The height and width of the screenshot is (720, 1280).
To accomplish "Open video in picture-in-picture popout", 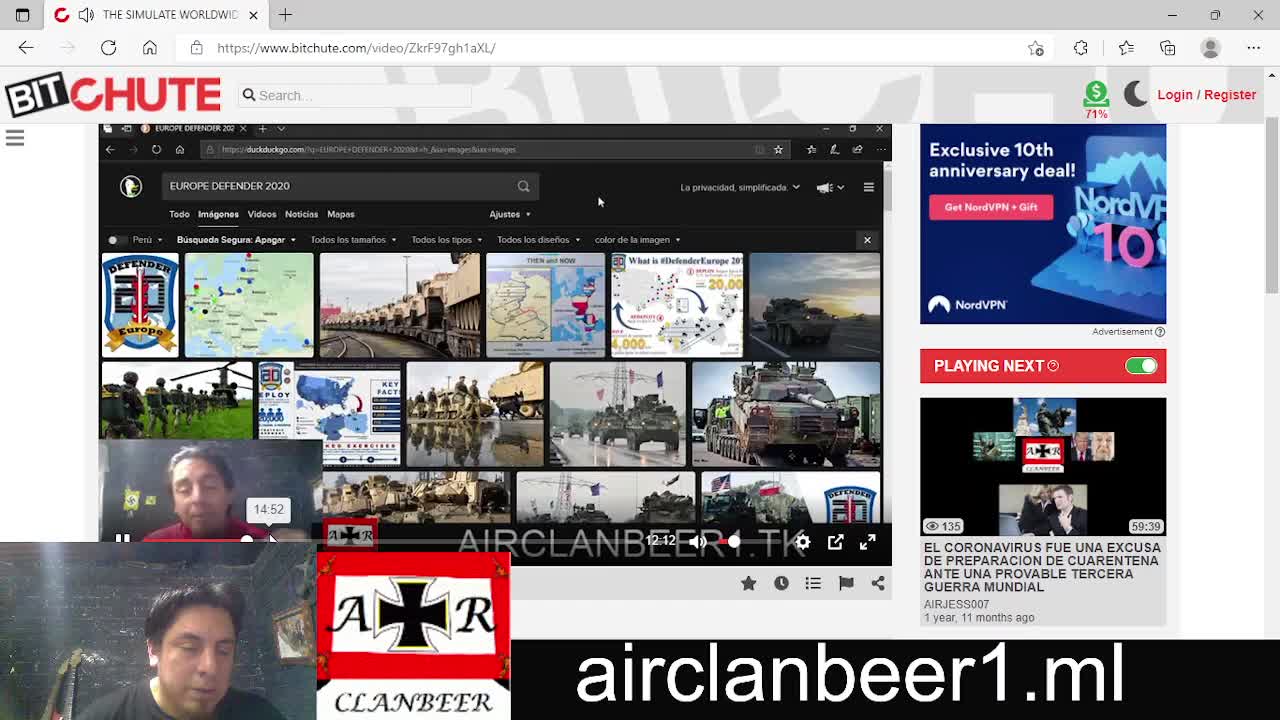I will pyautogui.click(x=835, y=541).
